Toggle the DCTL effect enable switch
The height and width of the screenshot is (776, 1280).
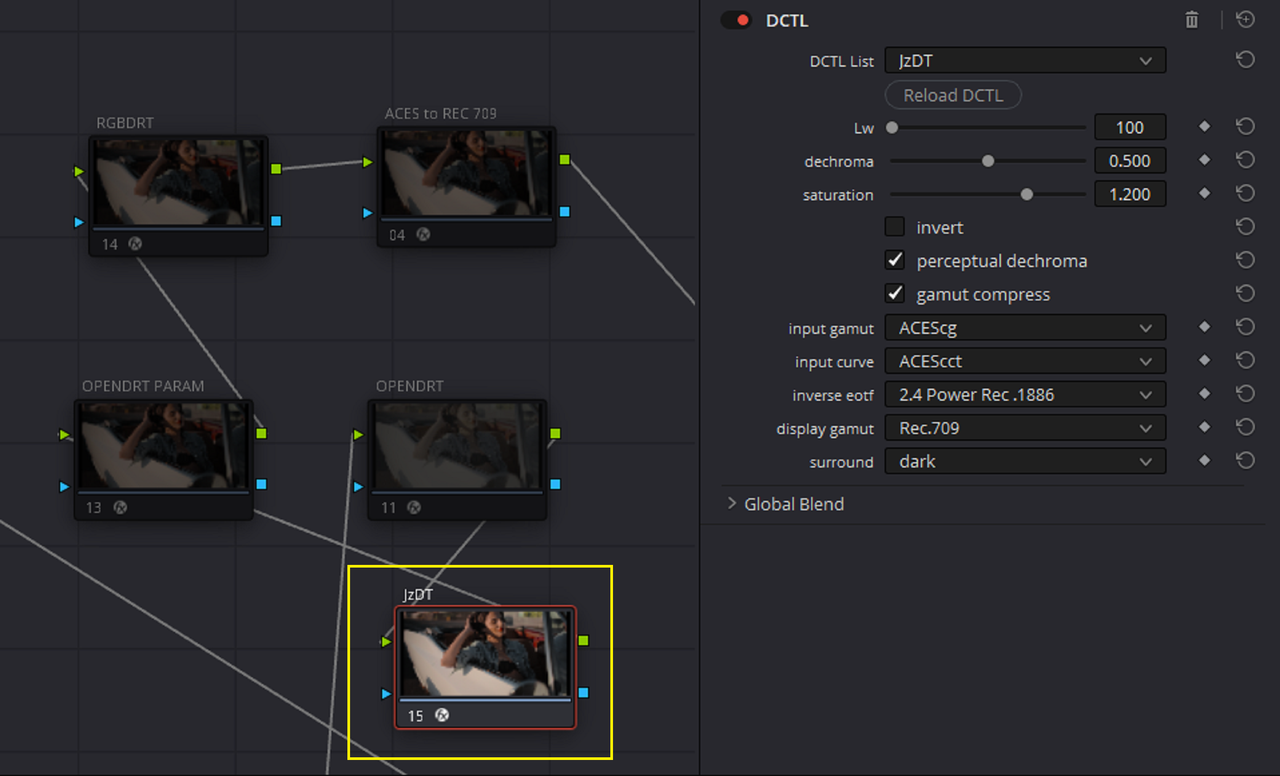736,20
